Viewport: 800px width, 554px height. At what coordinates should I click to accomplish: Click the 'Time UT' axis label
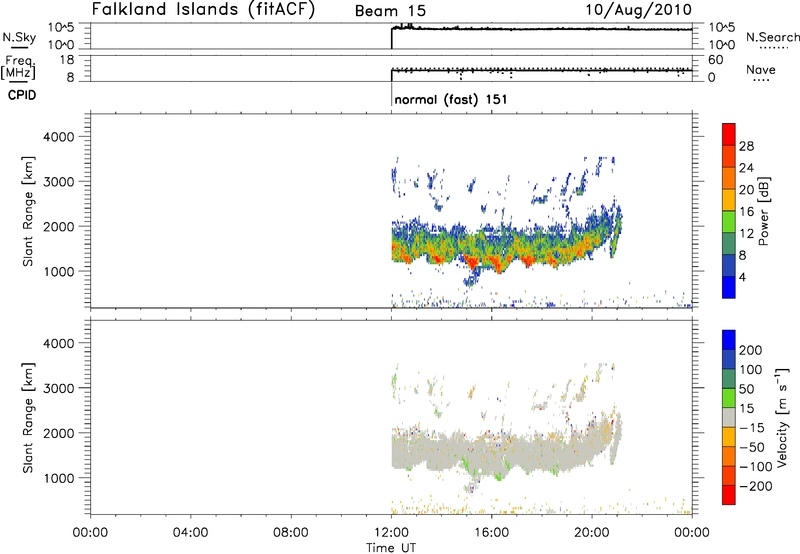(x=391, y=548)
